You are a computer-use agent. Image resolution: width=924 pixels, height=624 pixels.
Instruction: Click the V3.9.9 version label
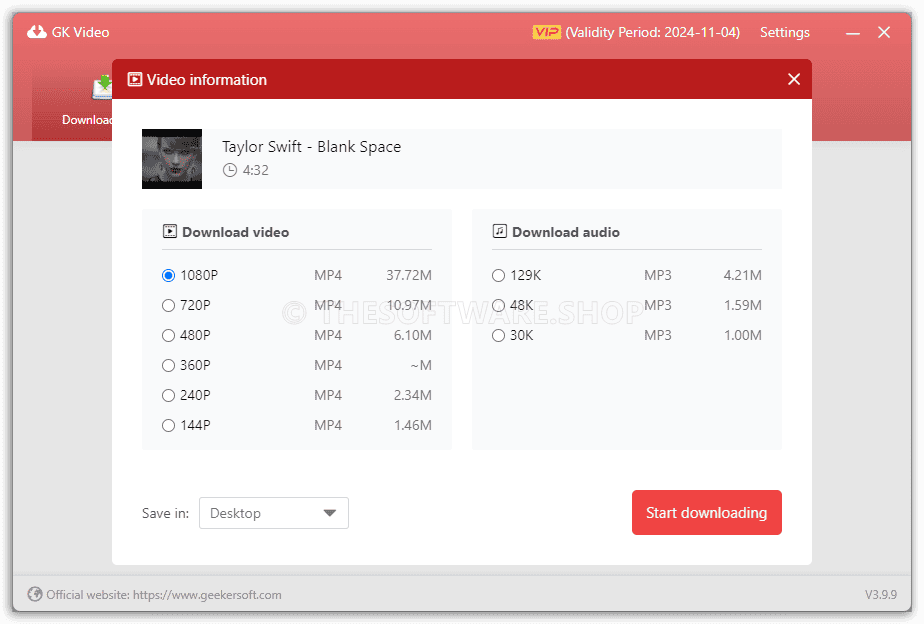[881, 595]
